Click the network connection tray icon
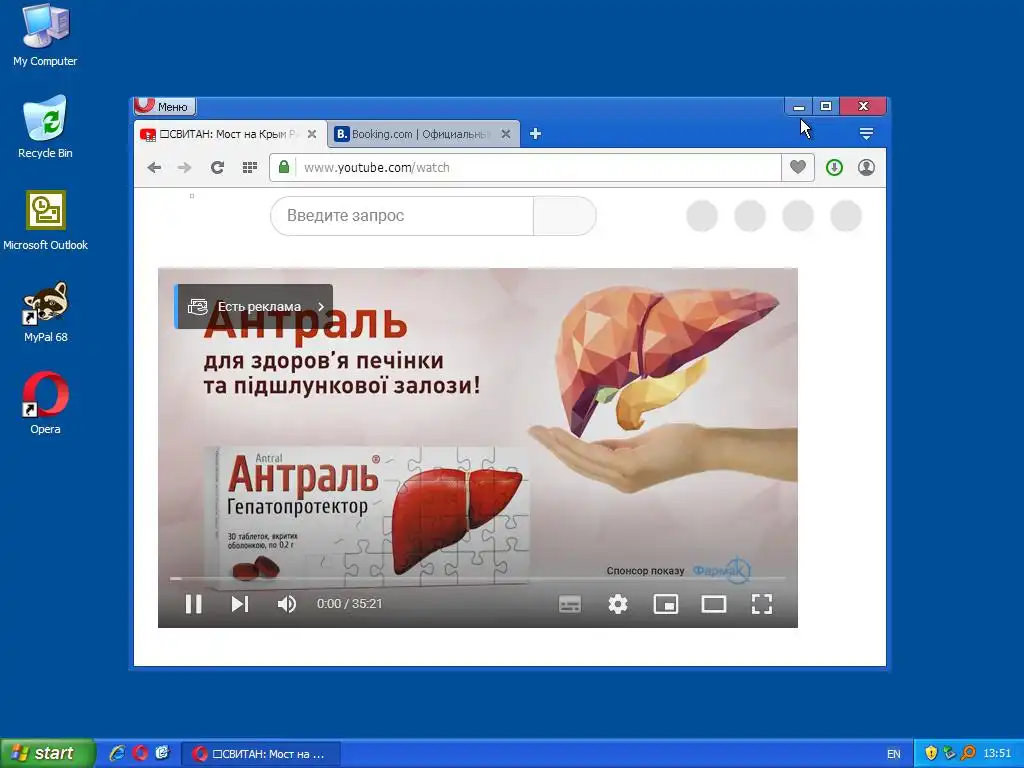This screenshot has width=1024, height=768. [949, 753]
